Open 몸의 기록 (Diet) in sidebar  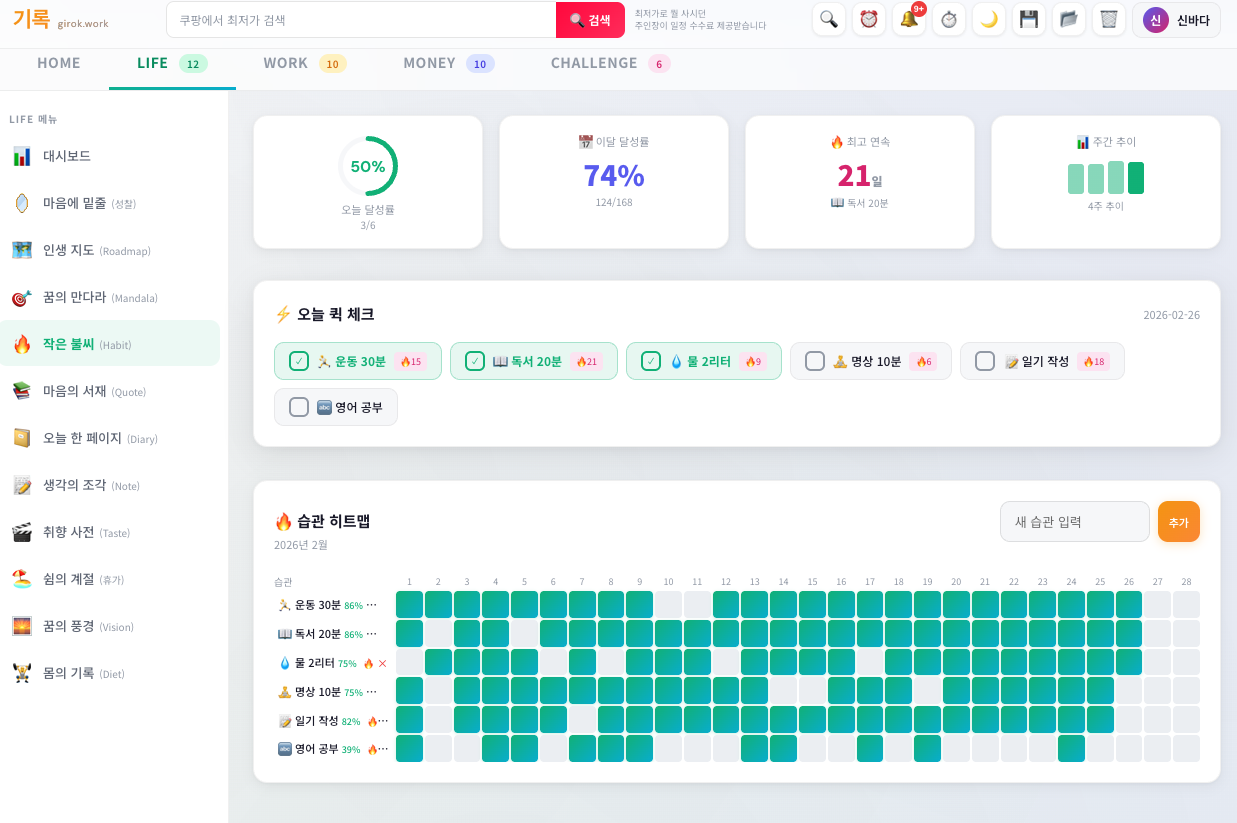pos(110,673)
